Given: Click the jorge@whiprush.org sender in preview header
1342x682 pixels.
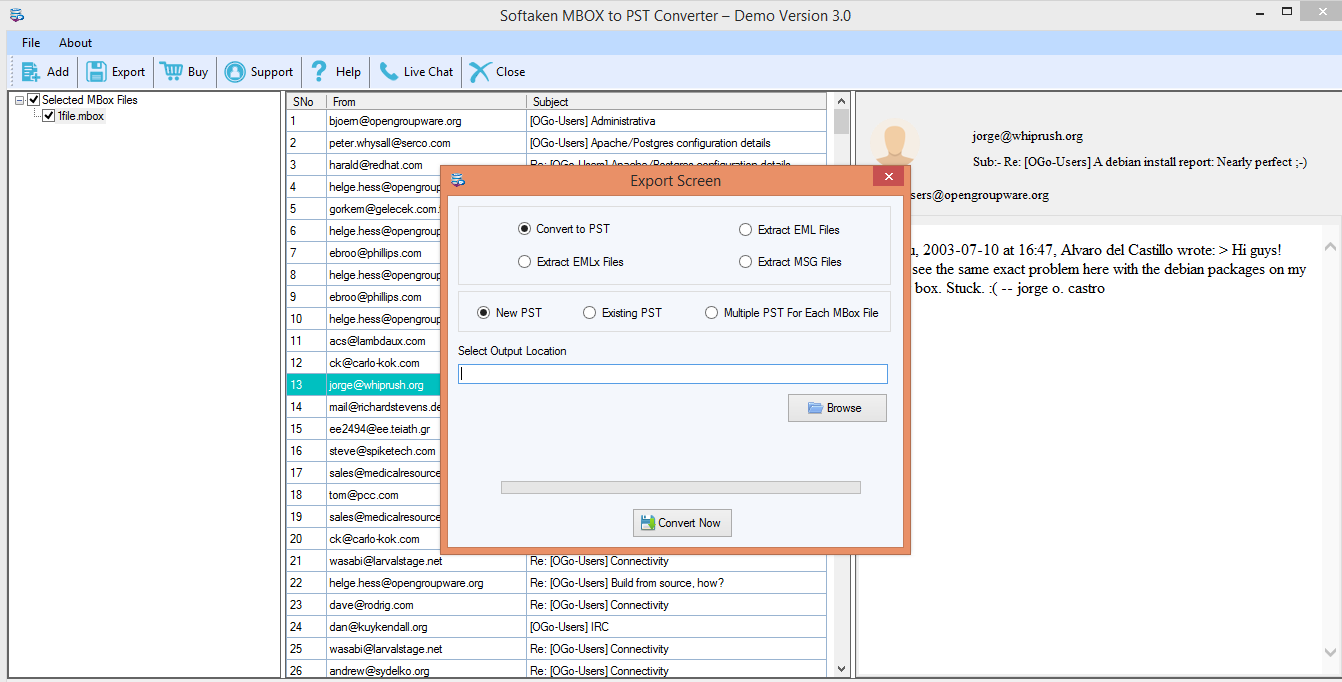Looking at the screenshot, I should click(x=1027, y=136).
